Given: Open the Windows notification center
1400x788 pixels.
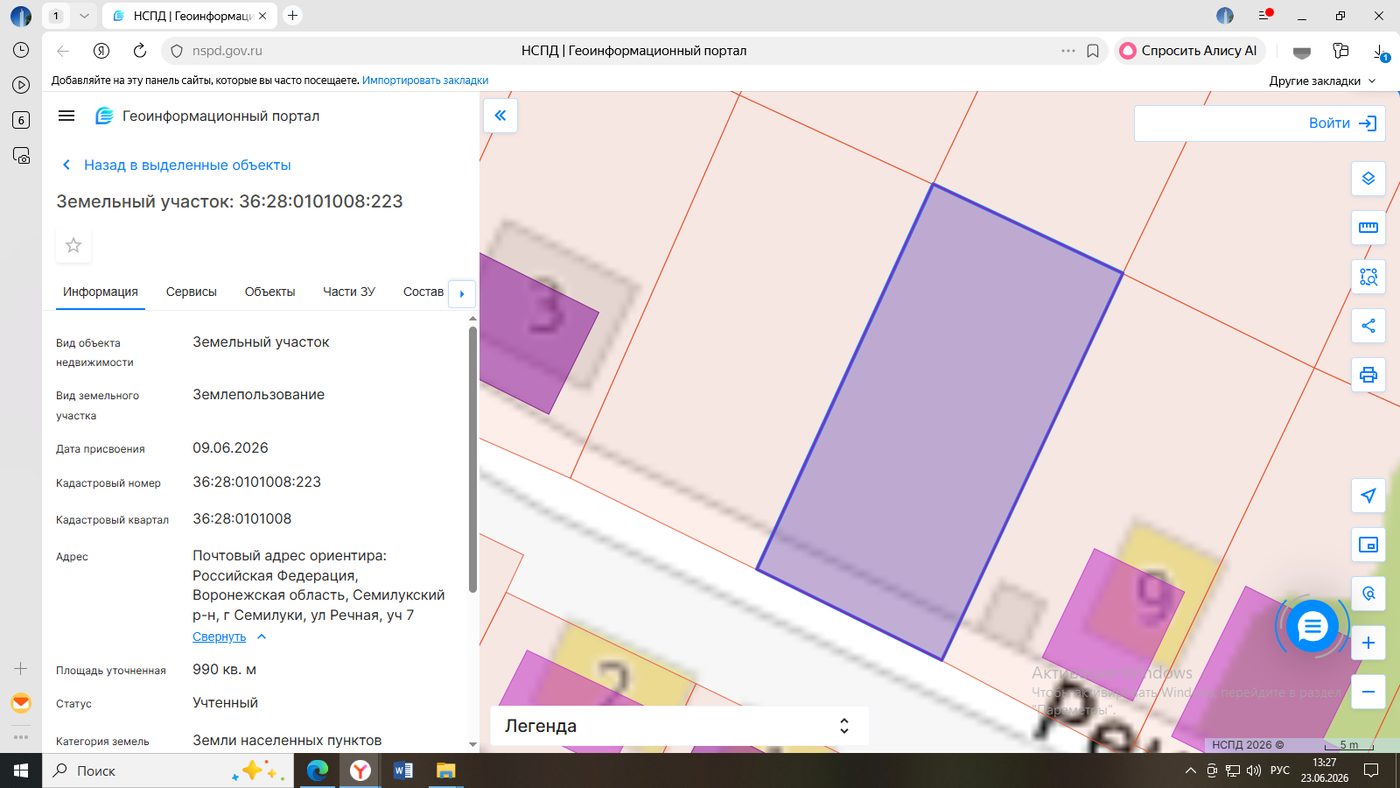Looking at the screenshot, I should (1370, 771).
